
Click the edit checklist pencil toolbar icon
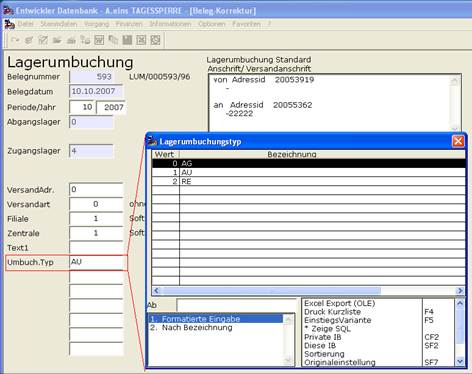tap(43, 40)
